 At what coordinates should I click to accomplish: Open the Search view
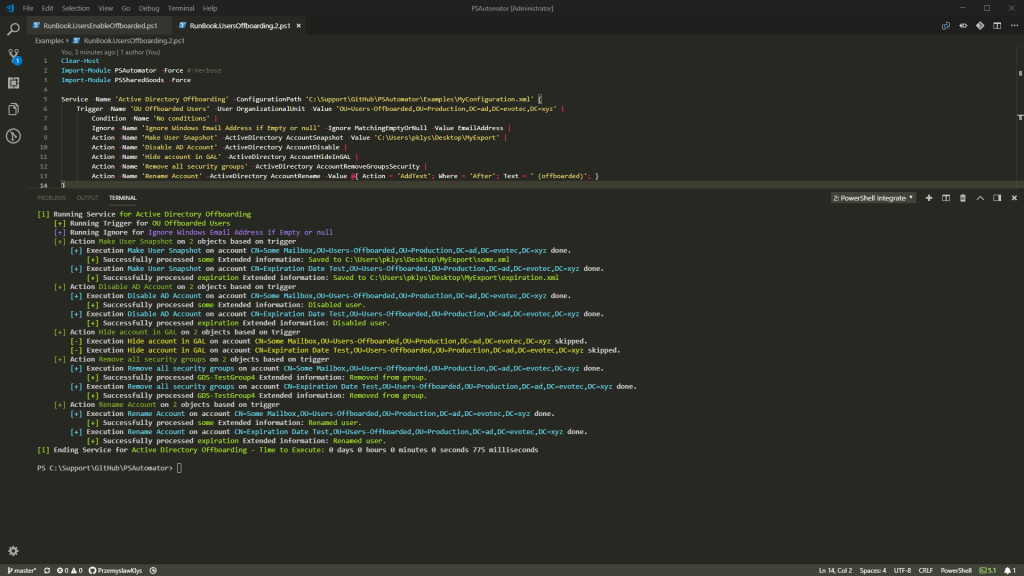(13, 30)
